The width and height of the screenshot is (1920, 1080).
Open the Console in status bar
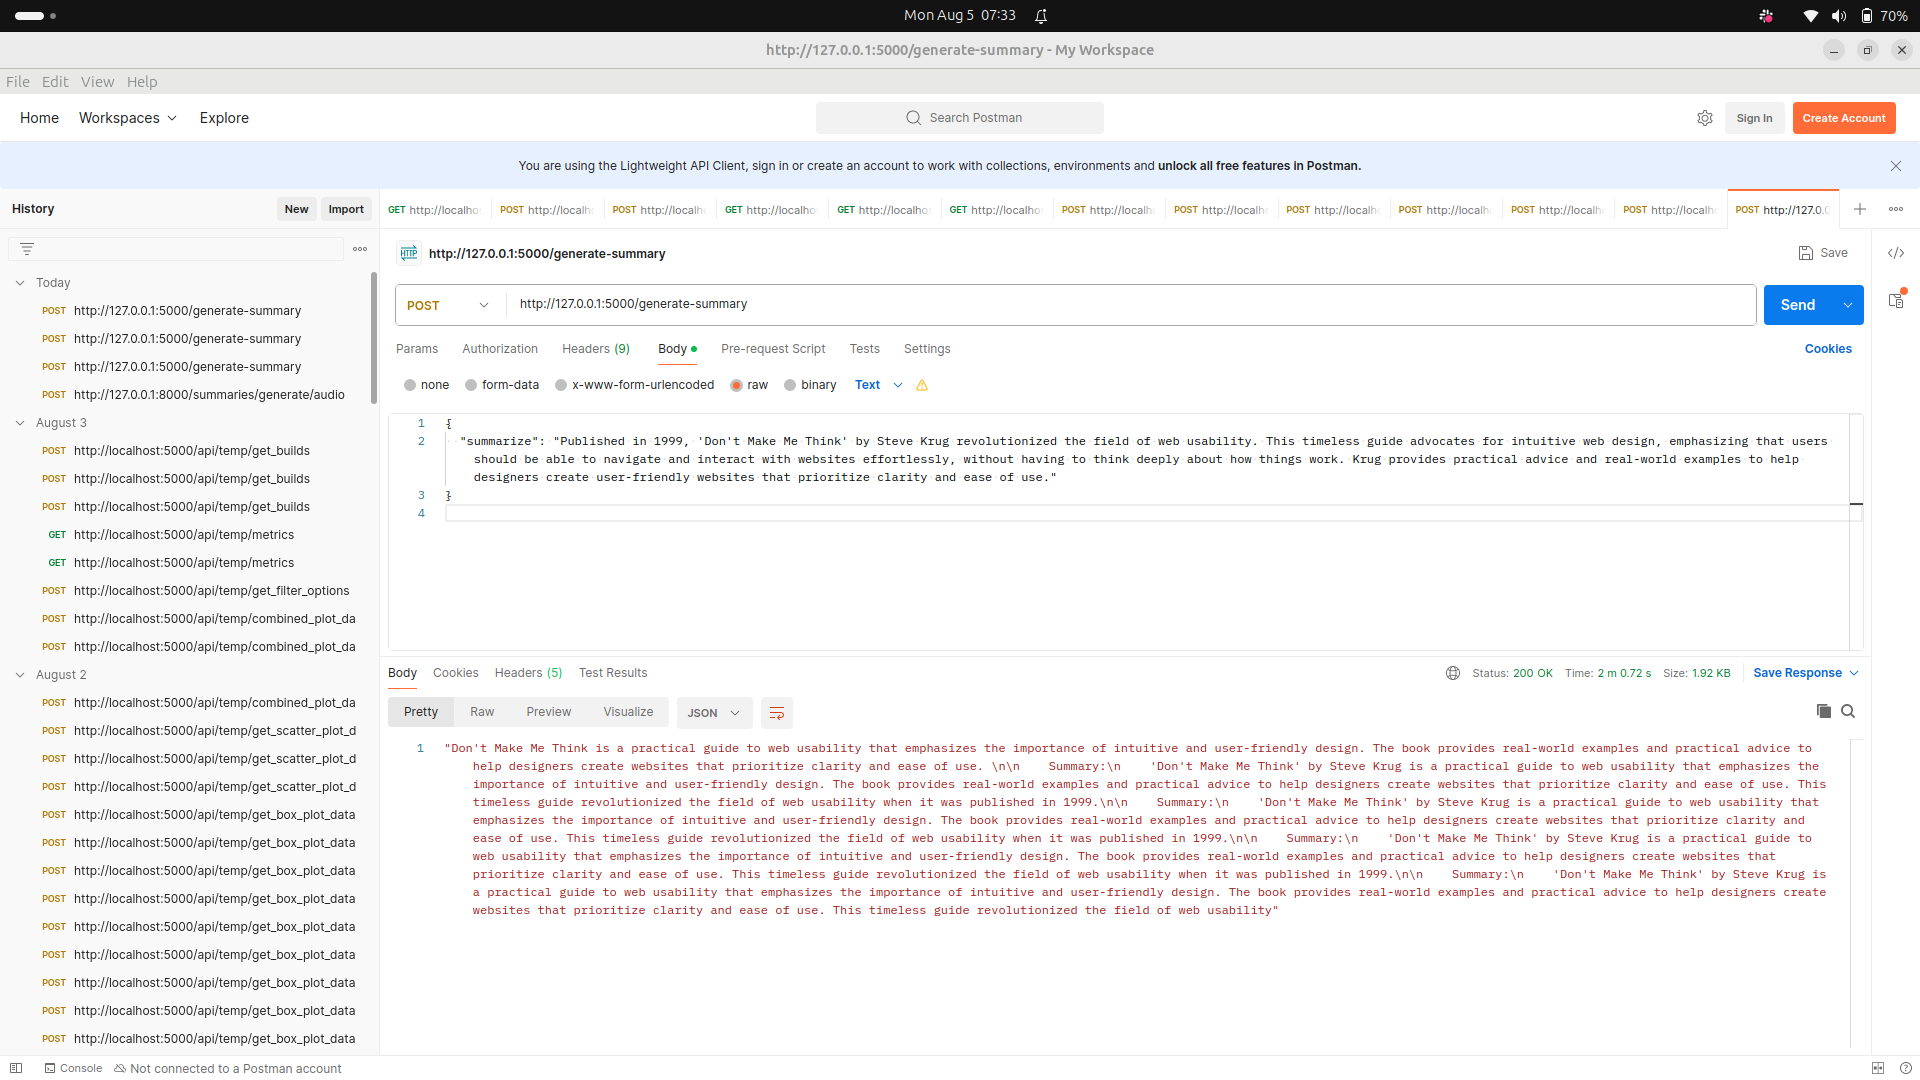[x=73, y=1068]
